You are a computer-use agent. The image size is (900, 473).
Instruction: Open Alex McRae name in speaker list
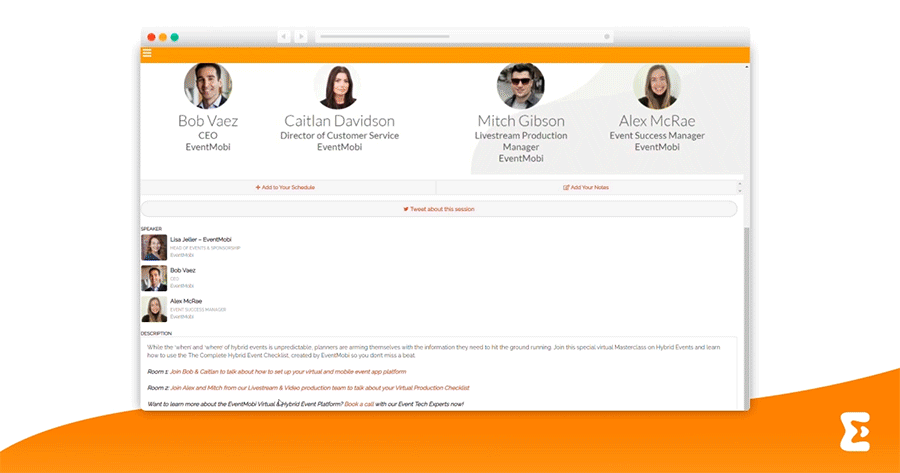click(x=186, y=301)
